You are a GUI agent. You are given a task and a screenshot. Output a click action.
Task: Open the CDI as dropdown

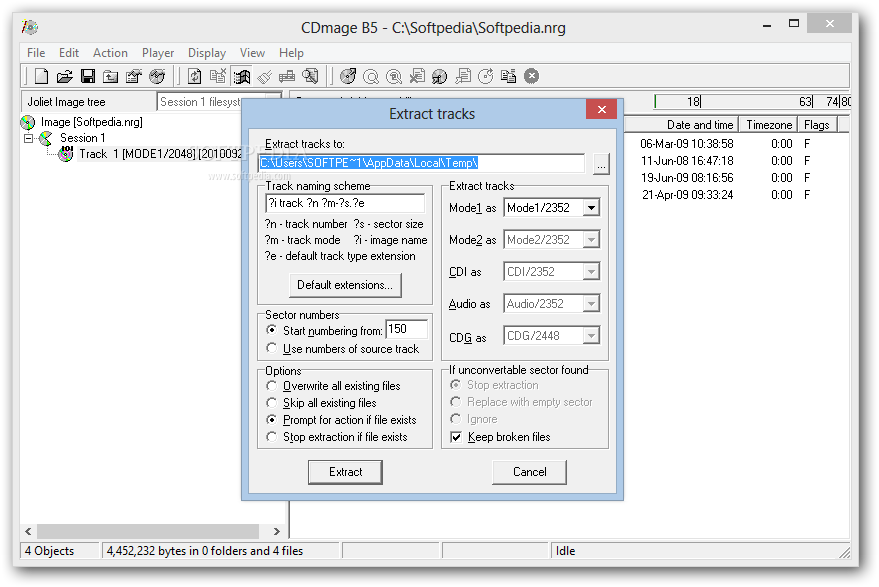click(591, 272)
